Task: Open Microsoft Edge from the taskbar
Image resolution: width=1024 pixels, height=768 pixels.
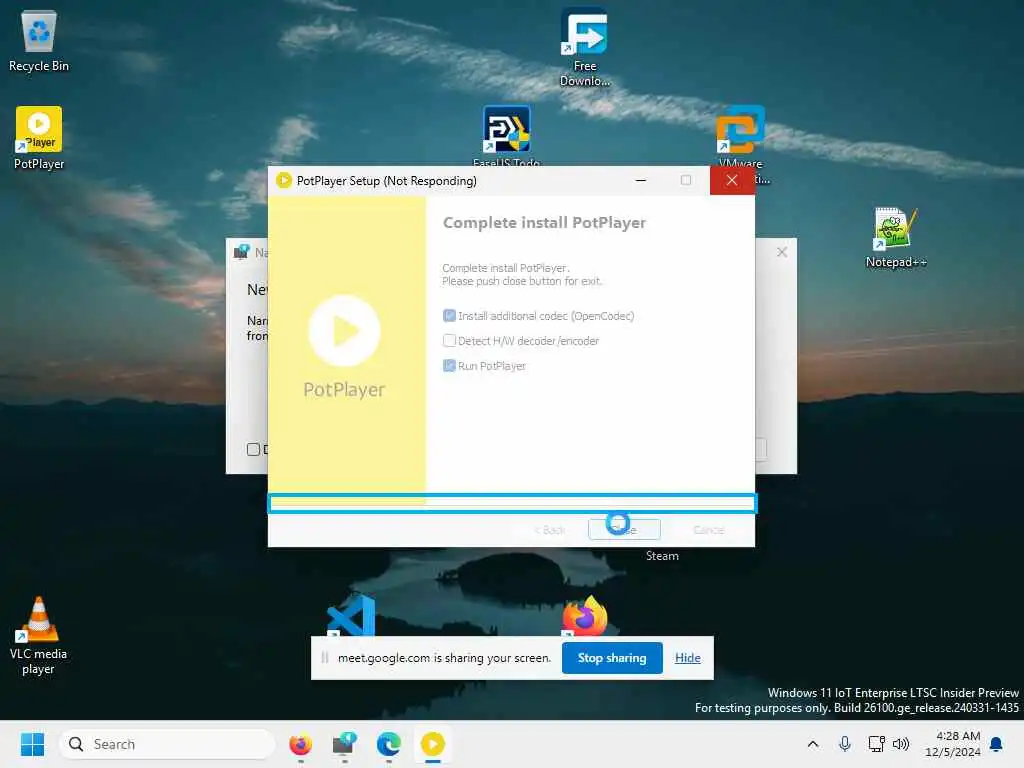Action: point(389,744)
